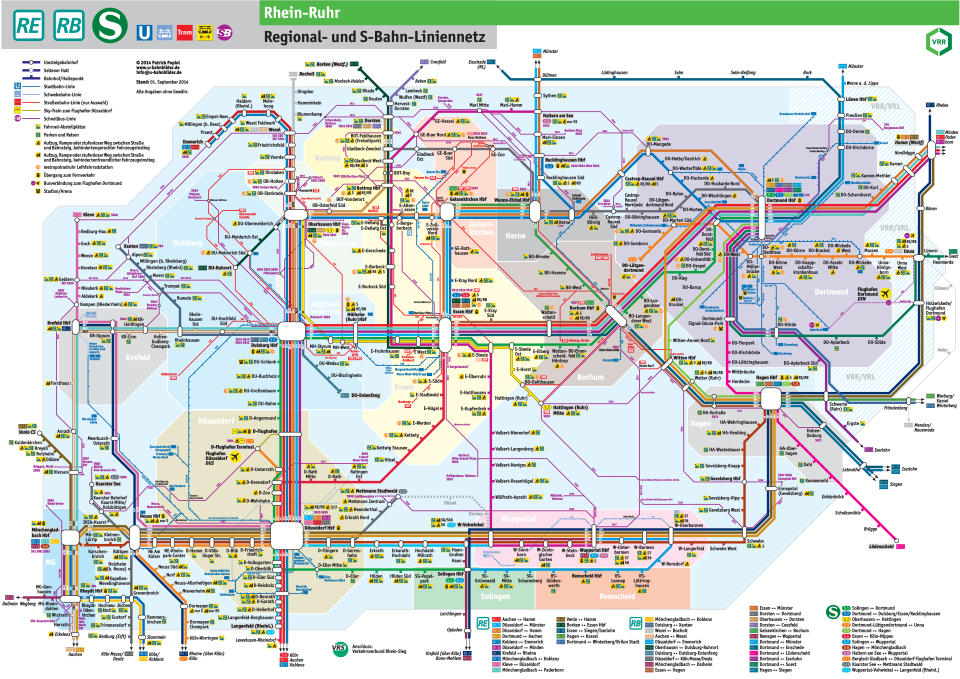The height and width of the screenshot is (679, 960).
Task: Click the large green S-Bahn logo in header
Action: click(x=110, y=26)
